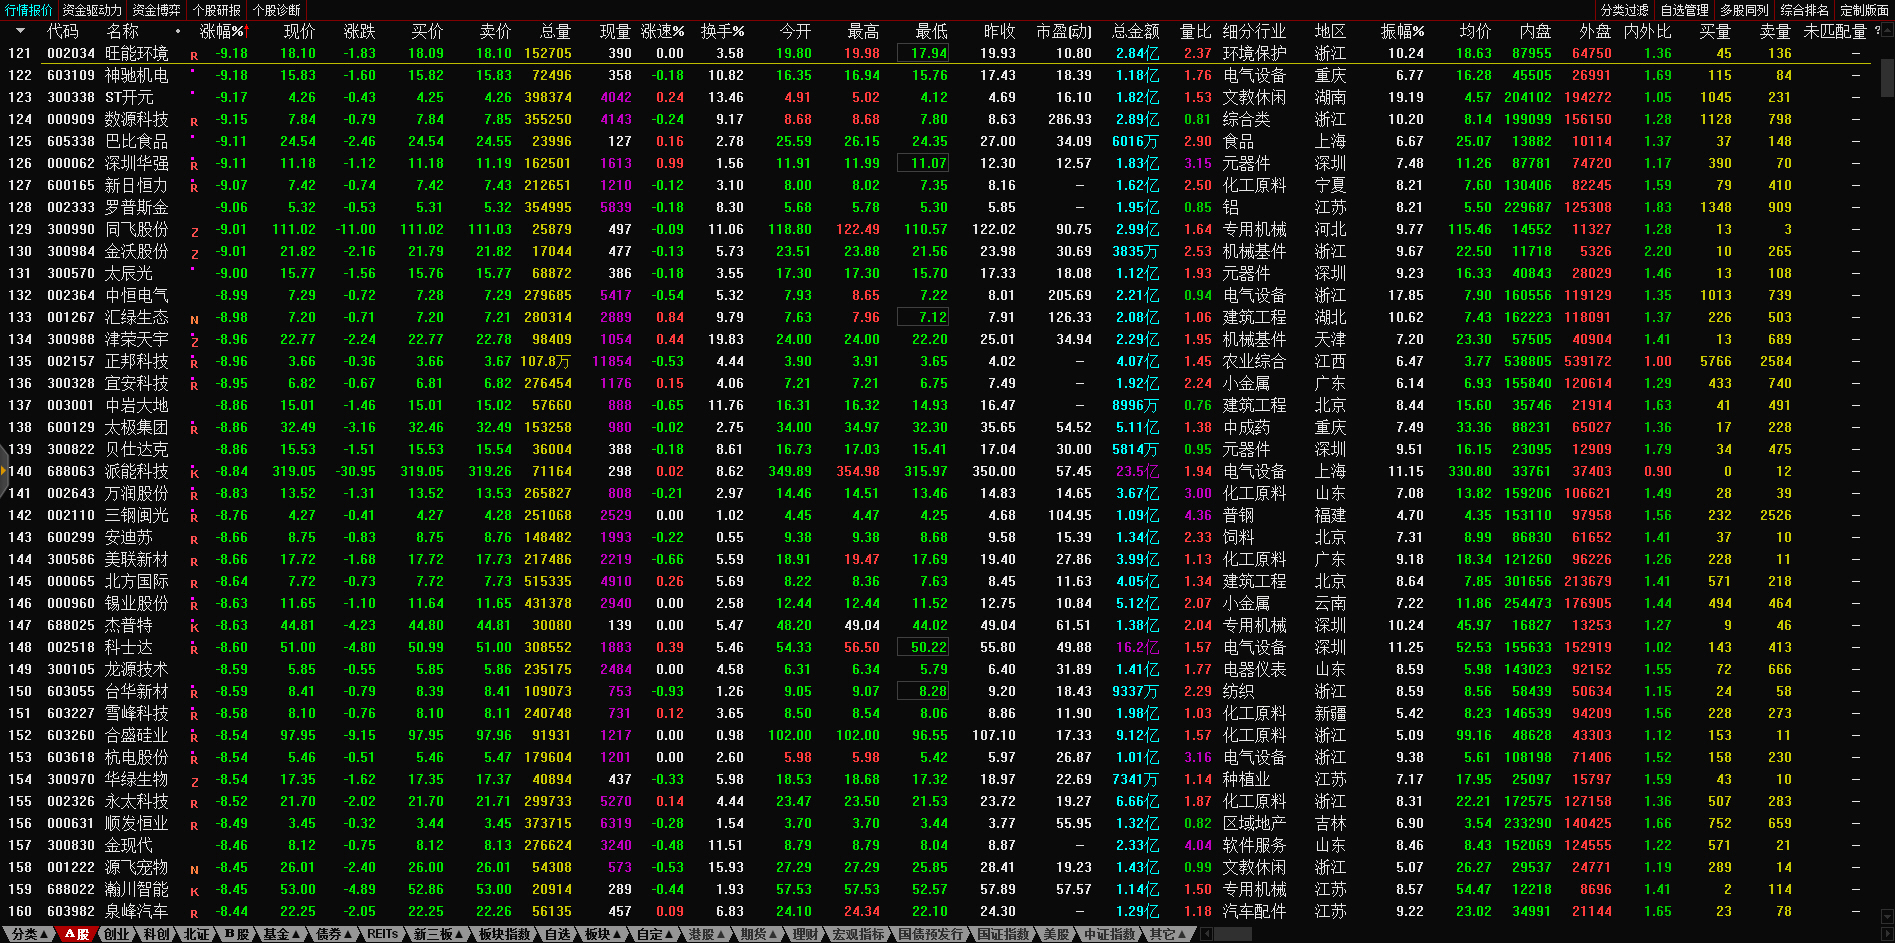The image size is (1895, 943).
Task: Open the dropdown arrow before 代码 column
Action: tap(20, 31)
